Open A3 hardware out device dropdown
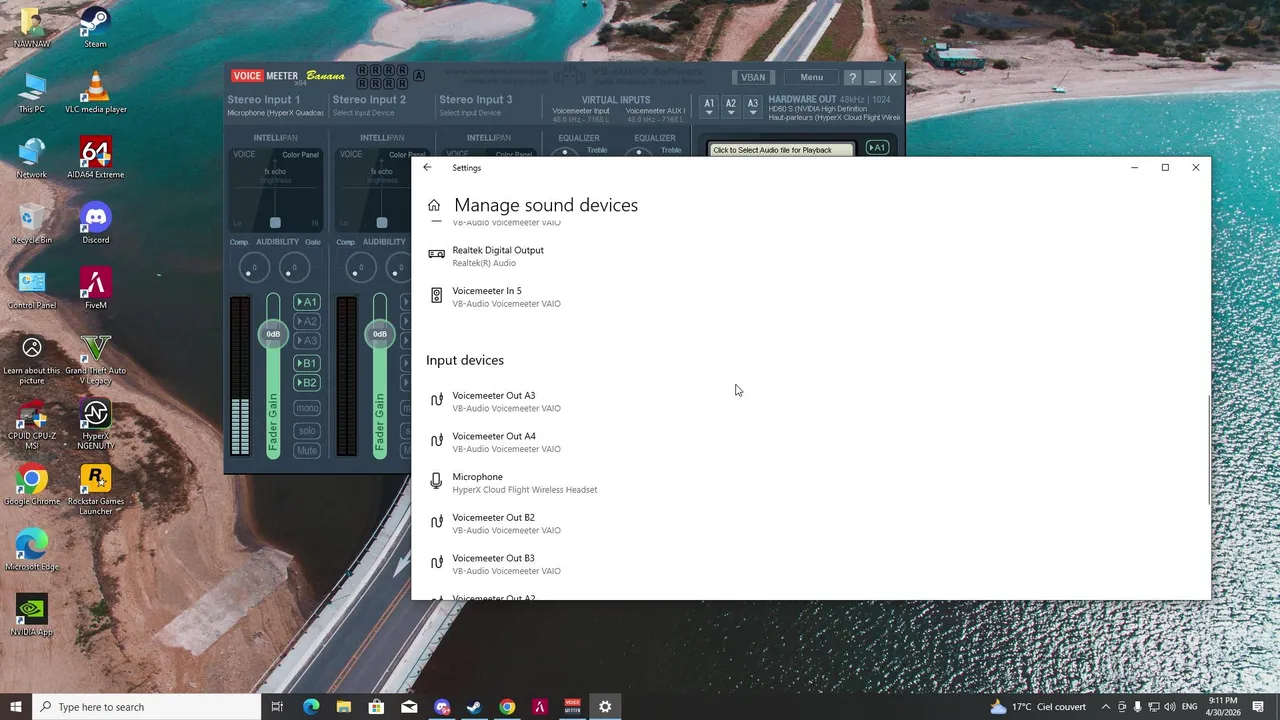The width and height of the screenshot is (1280, 720). [x=753, y=106]
